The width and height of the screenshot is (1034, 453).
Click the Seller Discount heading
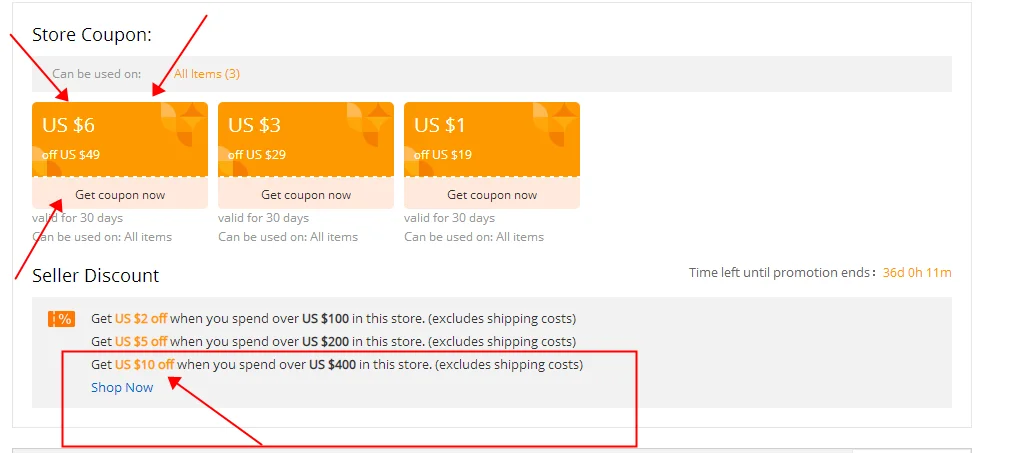(x=96, y=275)
